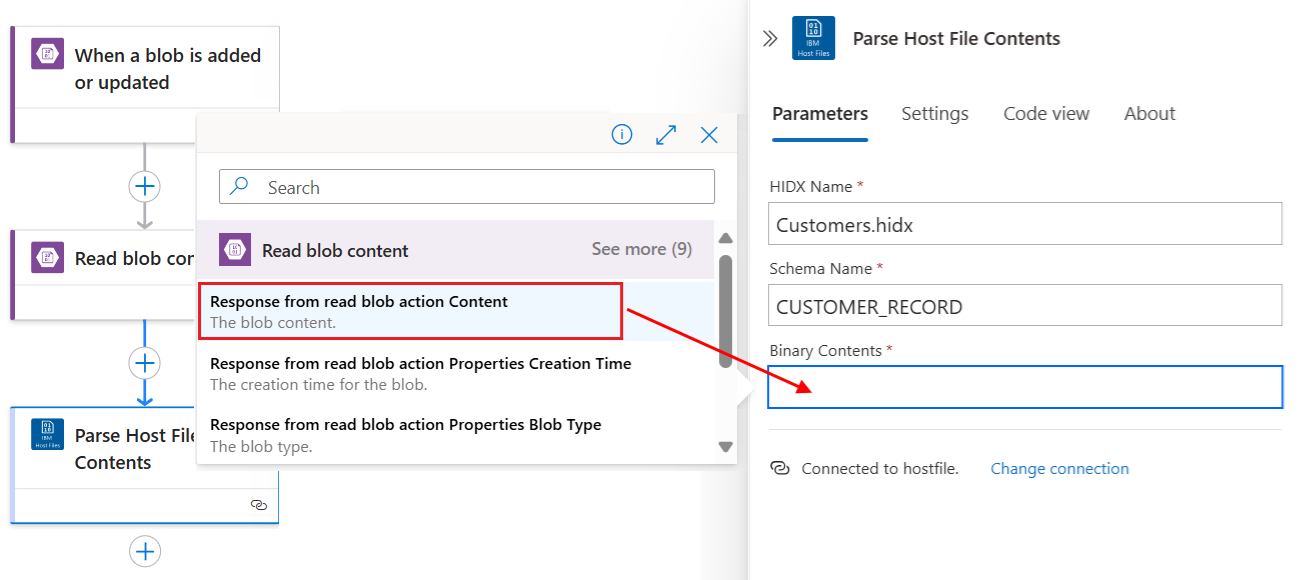Click See more (9) for Read blob content

641,249
